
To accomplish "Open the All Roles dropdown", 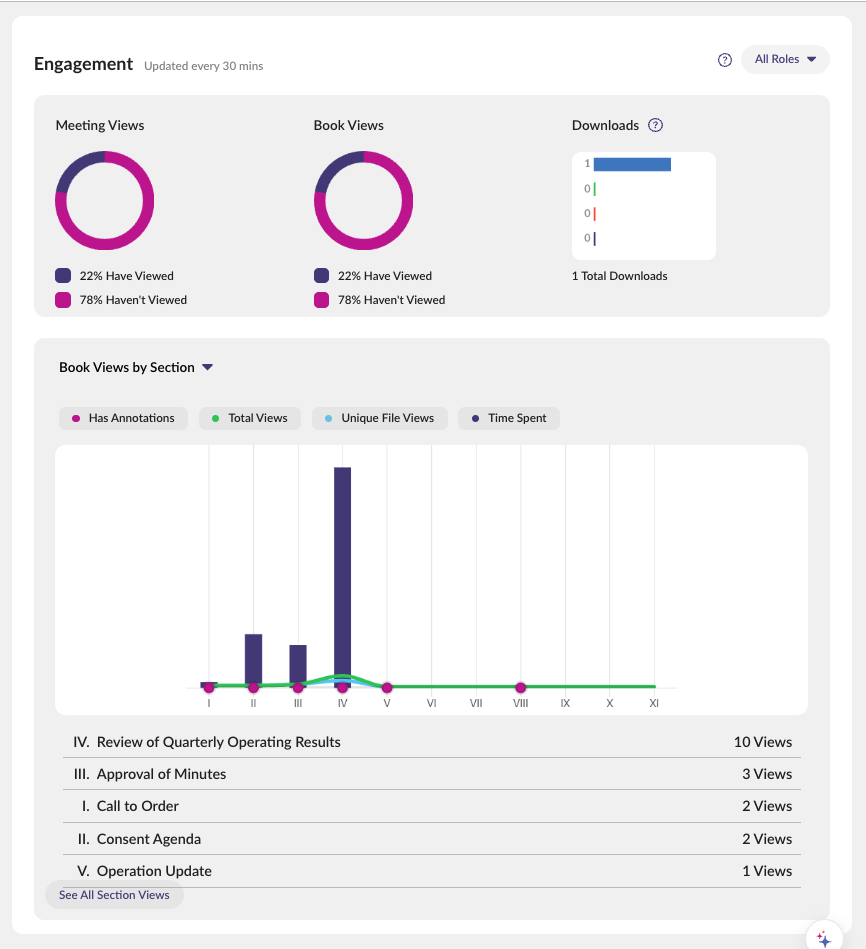I will (785, 59).
